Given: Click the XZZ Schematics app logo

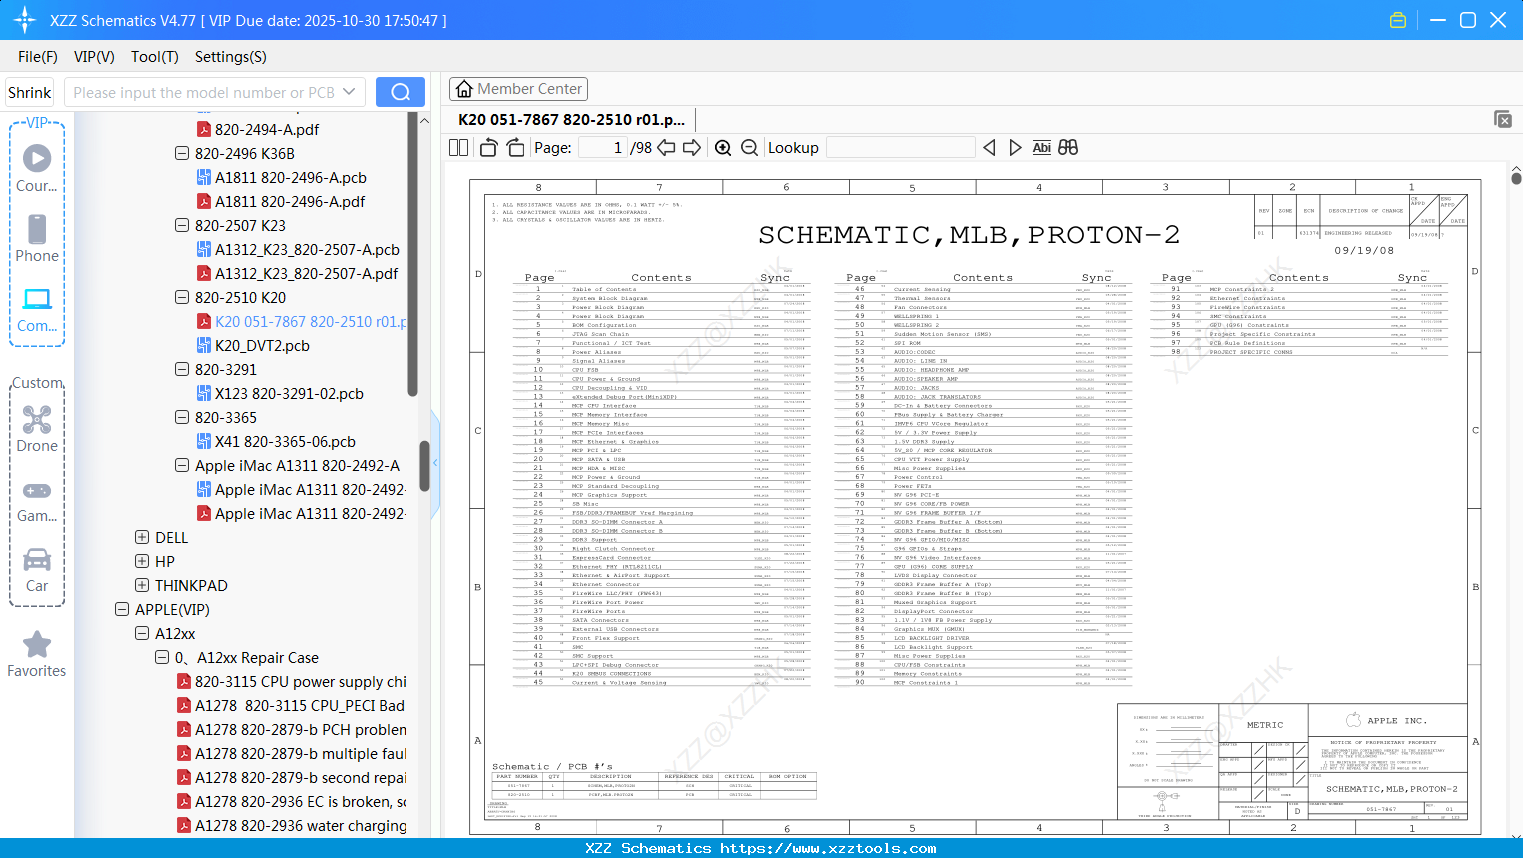Looking at the screenshot, I should pos(24,20).
